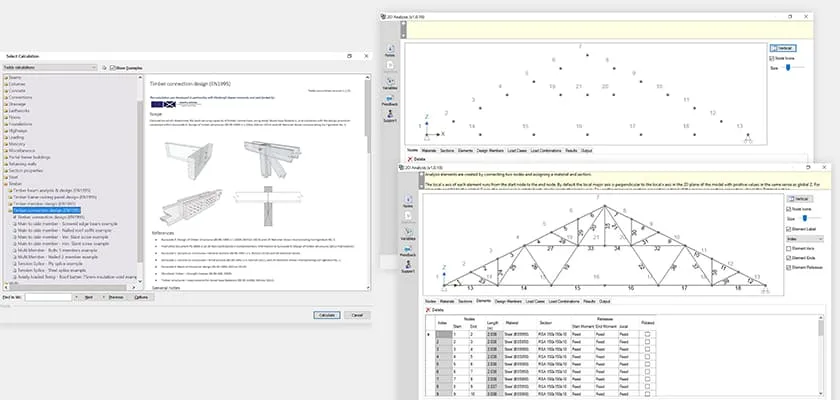Click page icon below Notes in lower window
This screenshot has height=400, width=840.
408,215
